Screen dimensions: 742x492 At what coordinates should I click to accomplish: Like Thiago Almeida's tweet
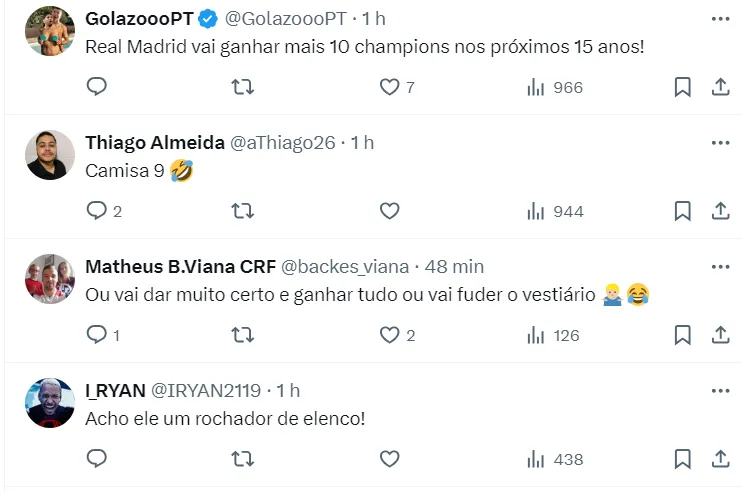click(390, 211)
